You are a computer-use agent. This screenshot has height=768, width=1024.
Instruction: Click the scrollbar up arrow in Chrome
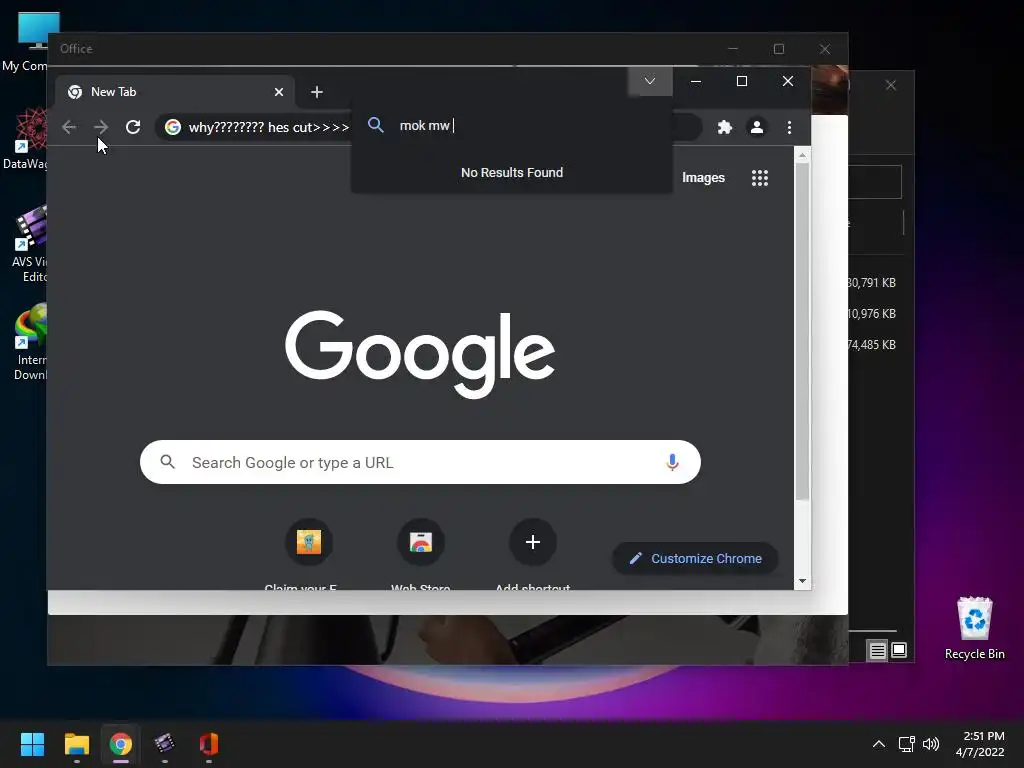point(803,155)
